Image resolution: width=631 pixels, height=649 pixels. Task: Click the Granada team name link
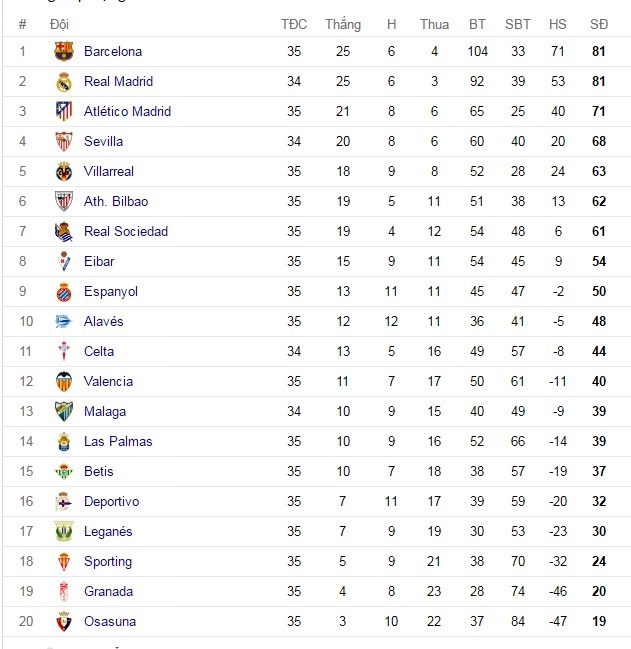pyautogui.click(x=108, y=591)
